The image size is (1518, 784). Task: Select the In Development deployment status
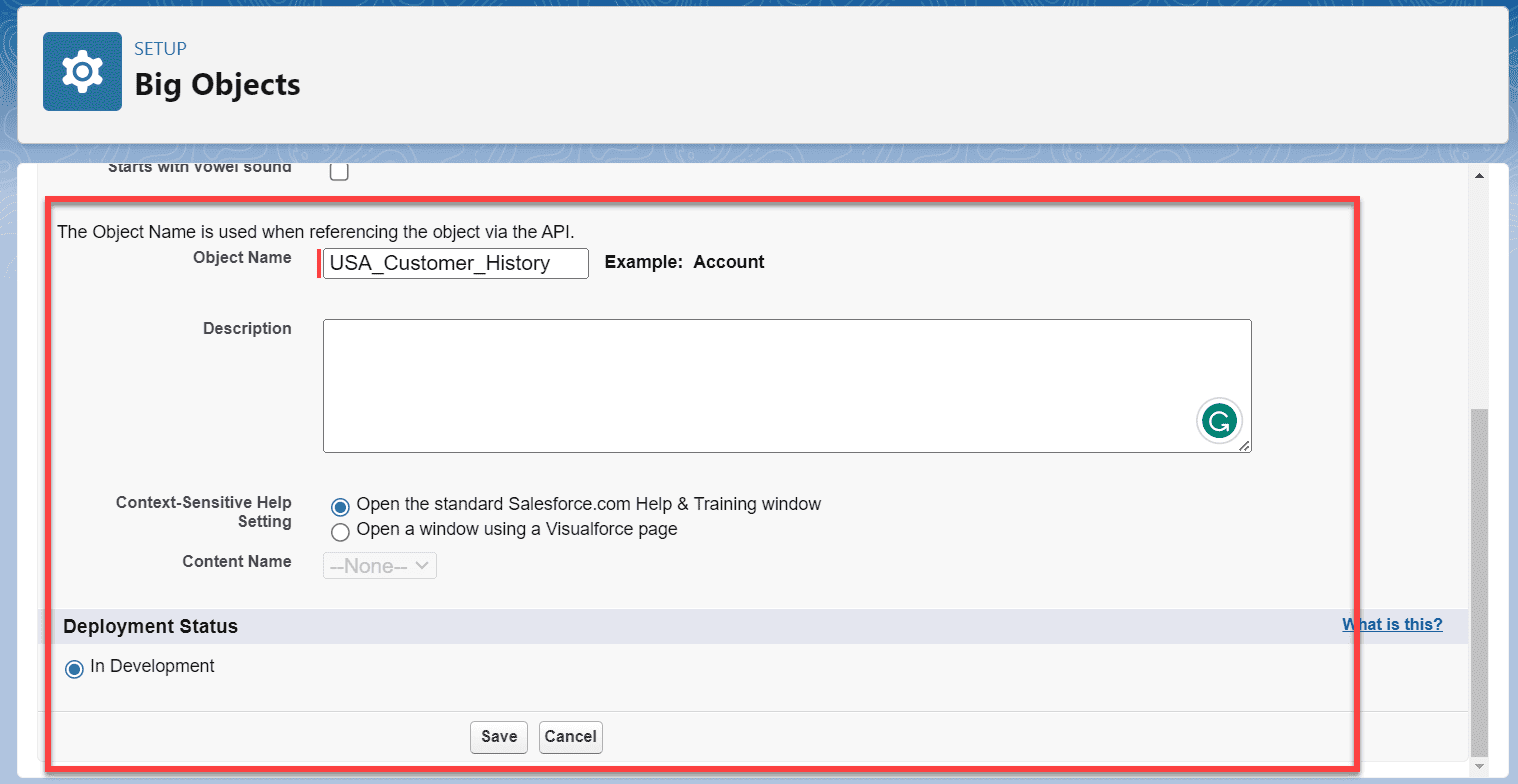[73, 668]
